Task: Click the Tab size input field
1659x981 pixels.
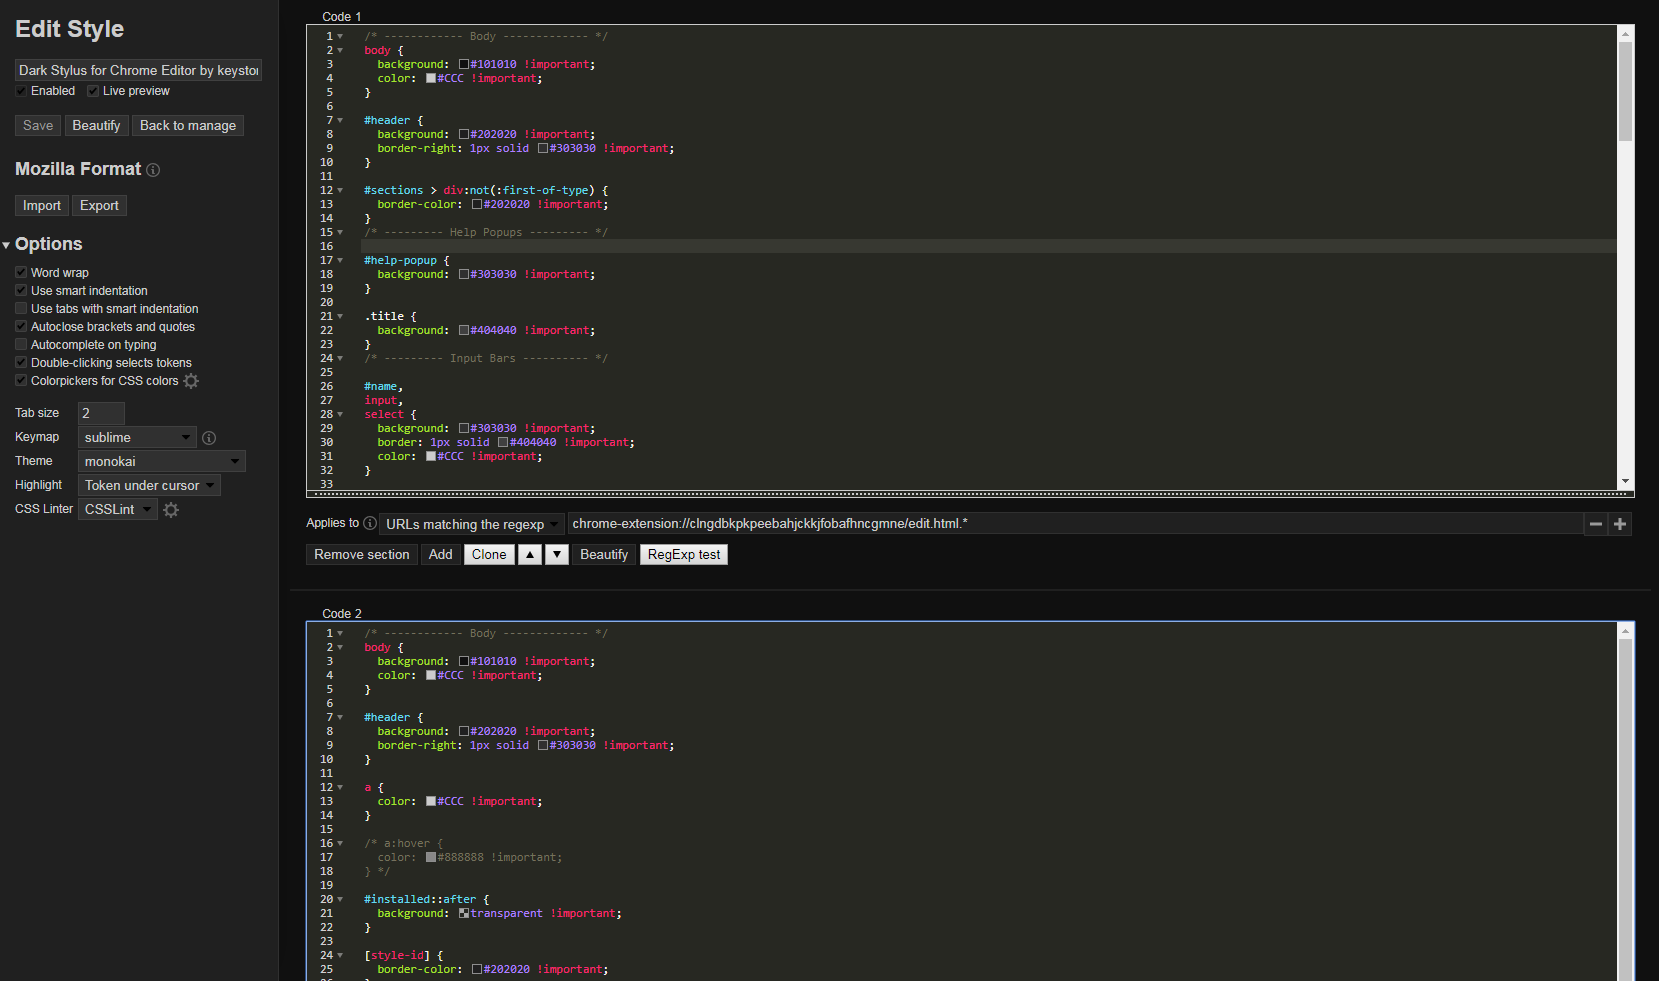Action: 101,413
